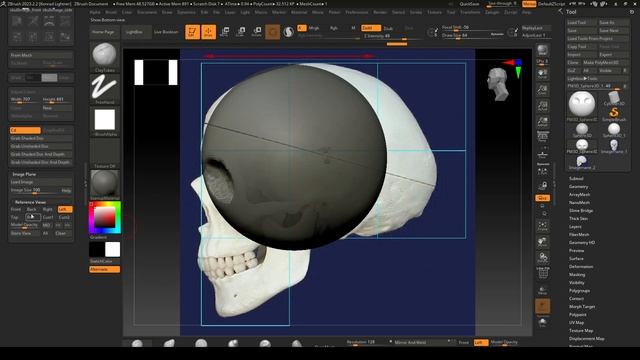Viewport: 640px width, 360px height.
Task: Open the BrushAlpha selector
Action: tap(104, 122)
